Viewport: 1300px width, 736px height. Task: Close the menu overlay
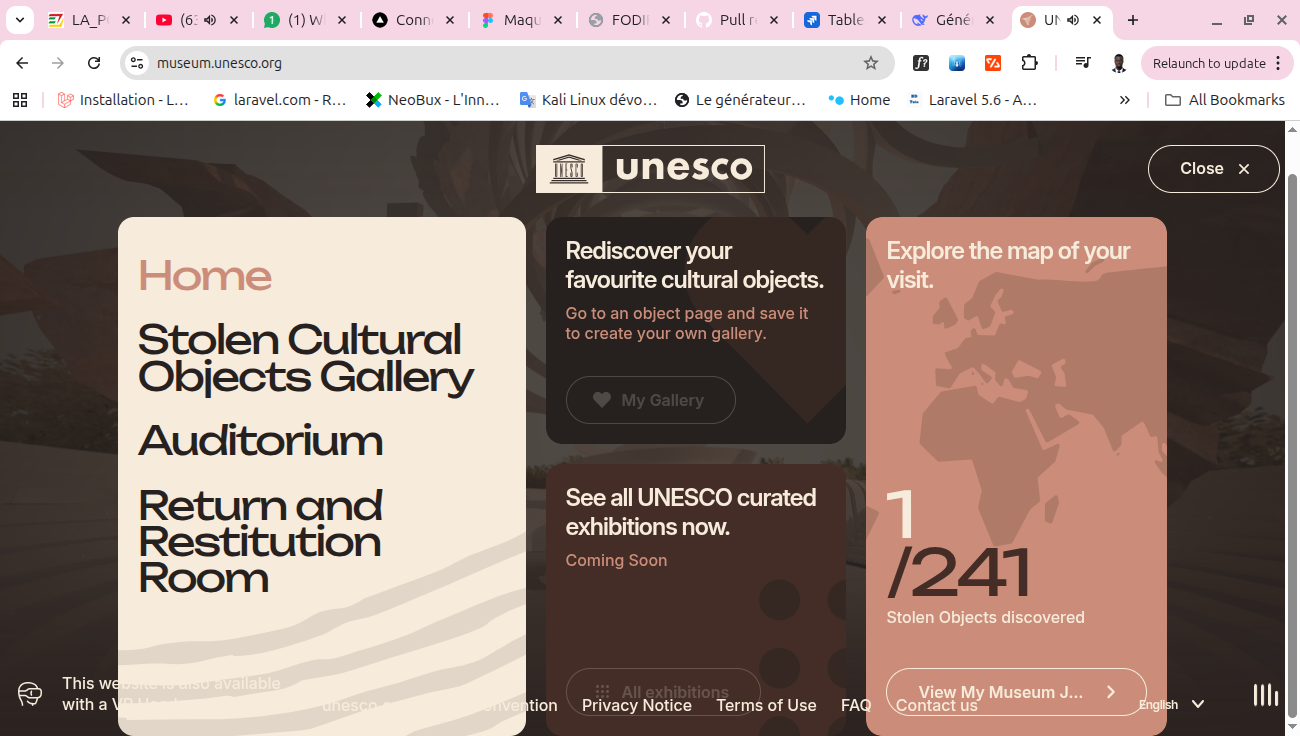pos(1213,169)
